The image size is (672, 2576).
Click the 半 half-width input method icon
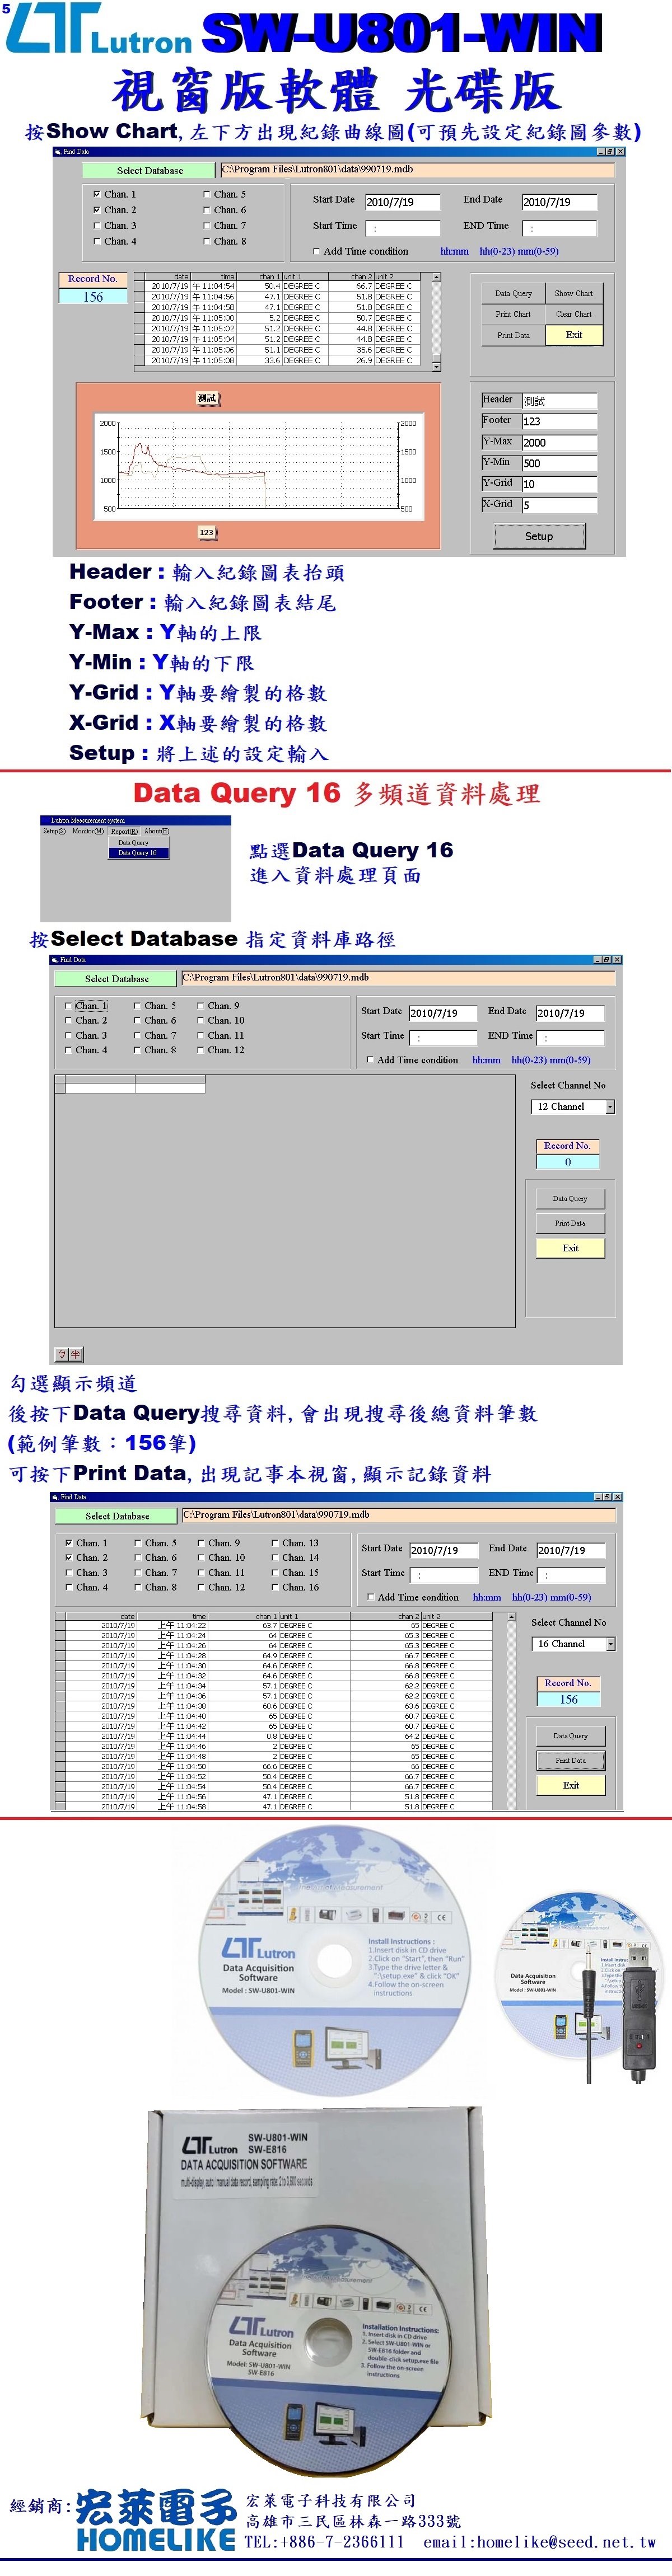point(75,1354)
